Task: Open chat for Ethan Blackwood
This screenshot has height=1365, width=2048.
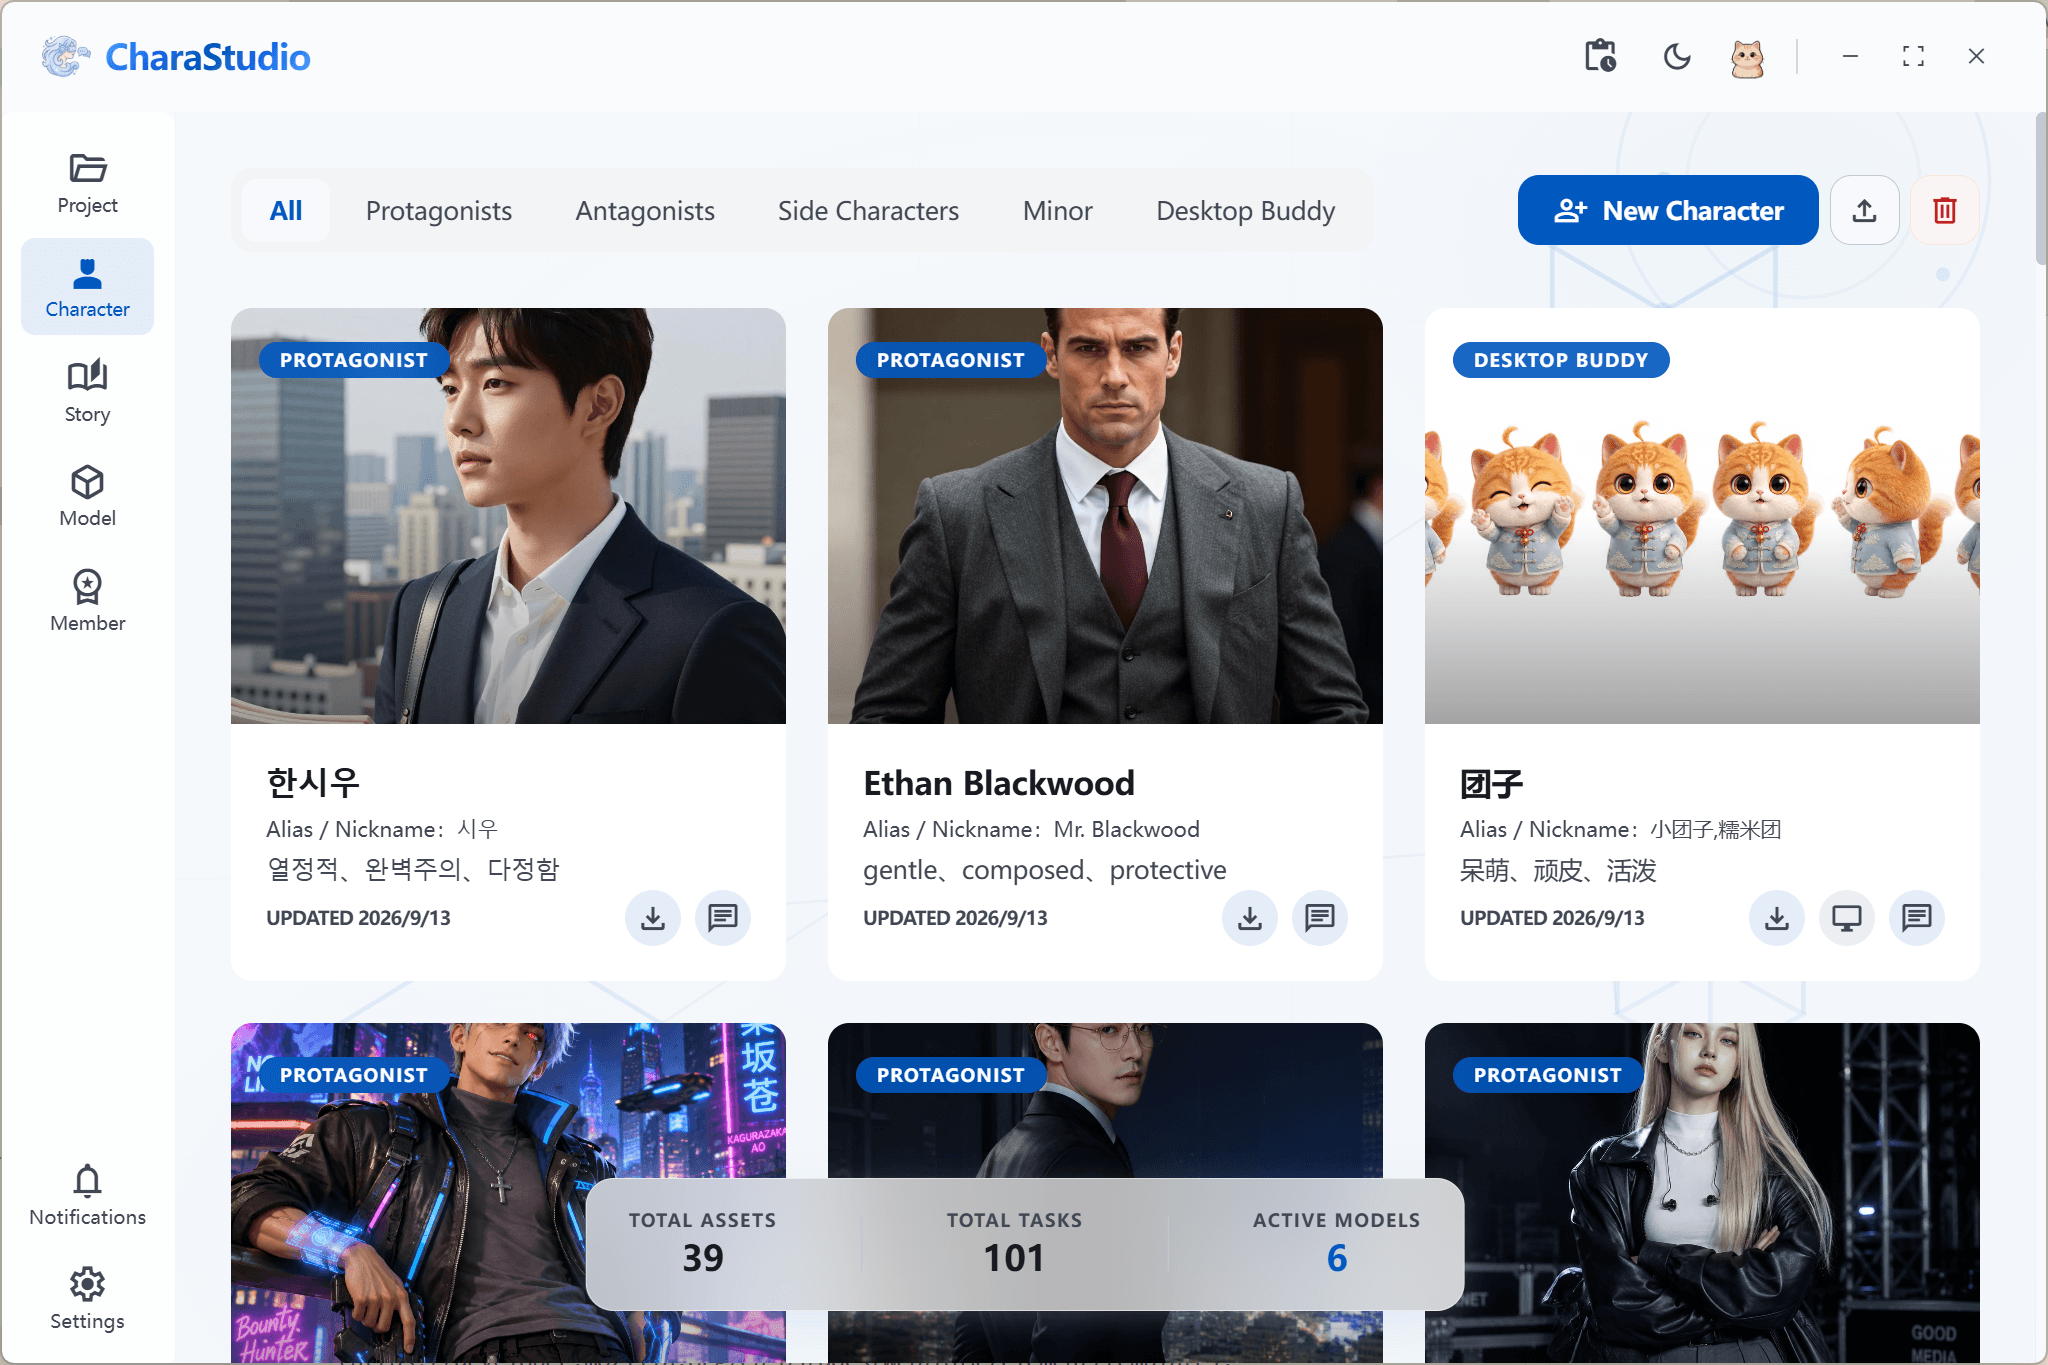Action: click(1320, 918)
